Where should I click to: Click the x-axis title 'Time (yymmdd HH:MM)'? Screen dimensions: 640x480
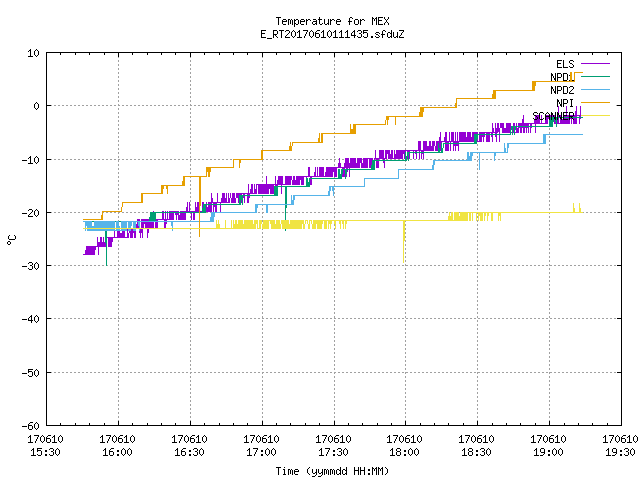click(332, 471)
